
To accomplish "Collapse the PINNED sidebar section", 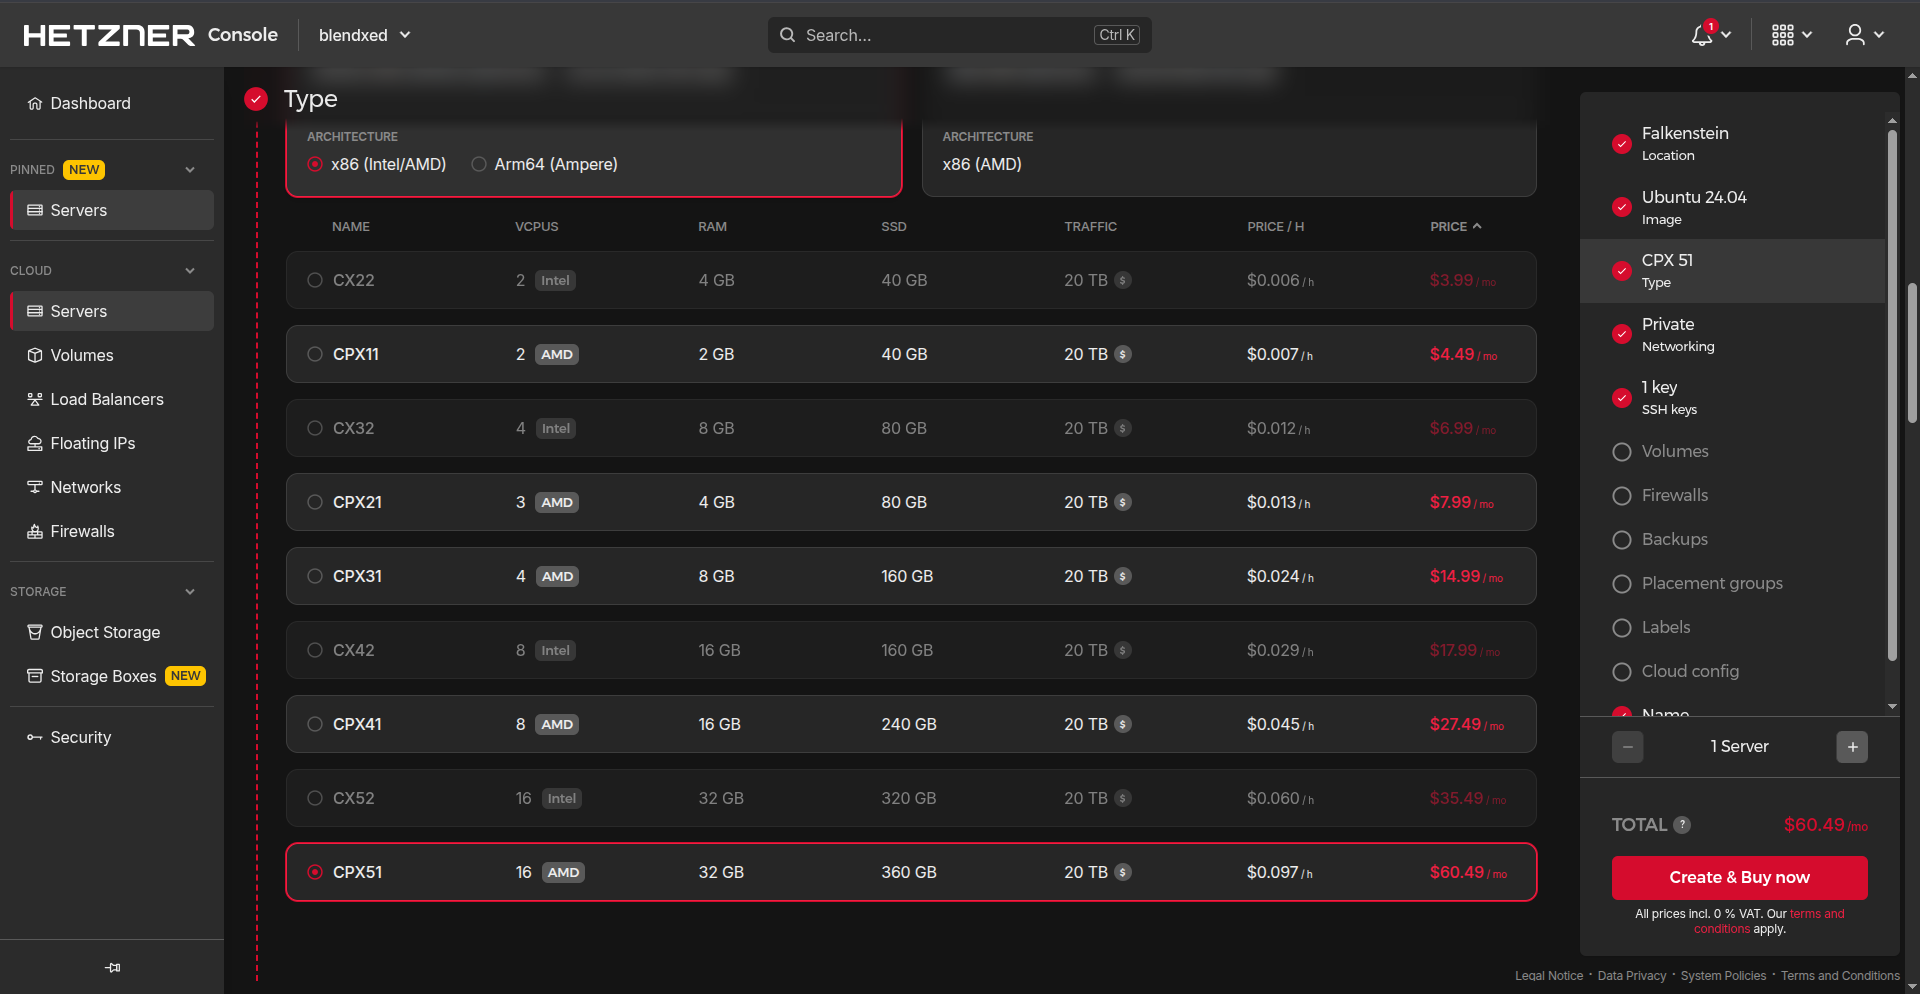I will 190,170.
